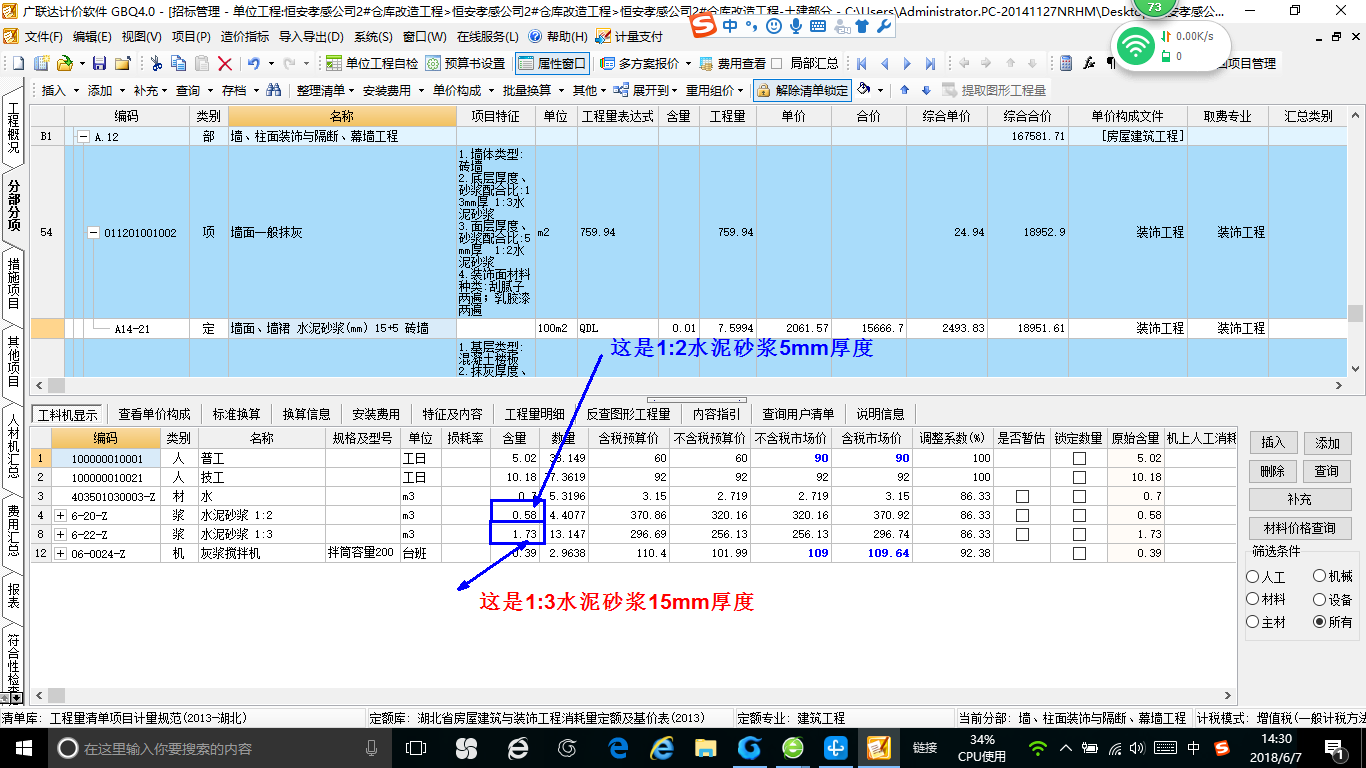Check 锁定数量 box for 普工 row
Viewport: 1366px width, 768px height.
pyautogui.click(x=1079, y=459)
